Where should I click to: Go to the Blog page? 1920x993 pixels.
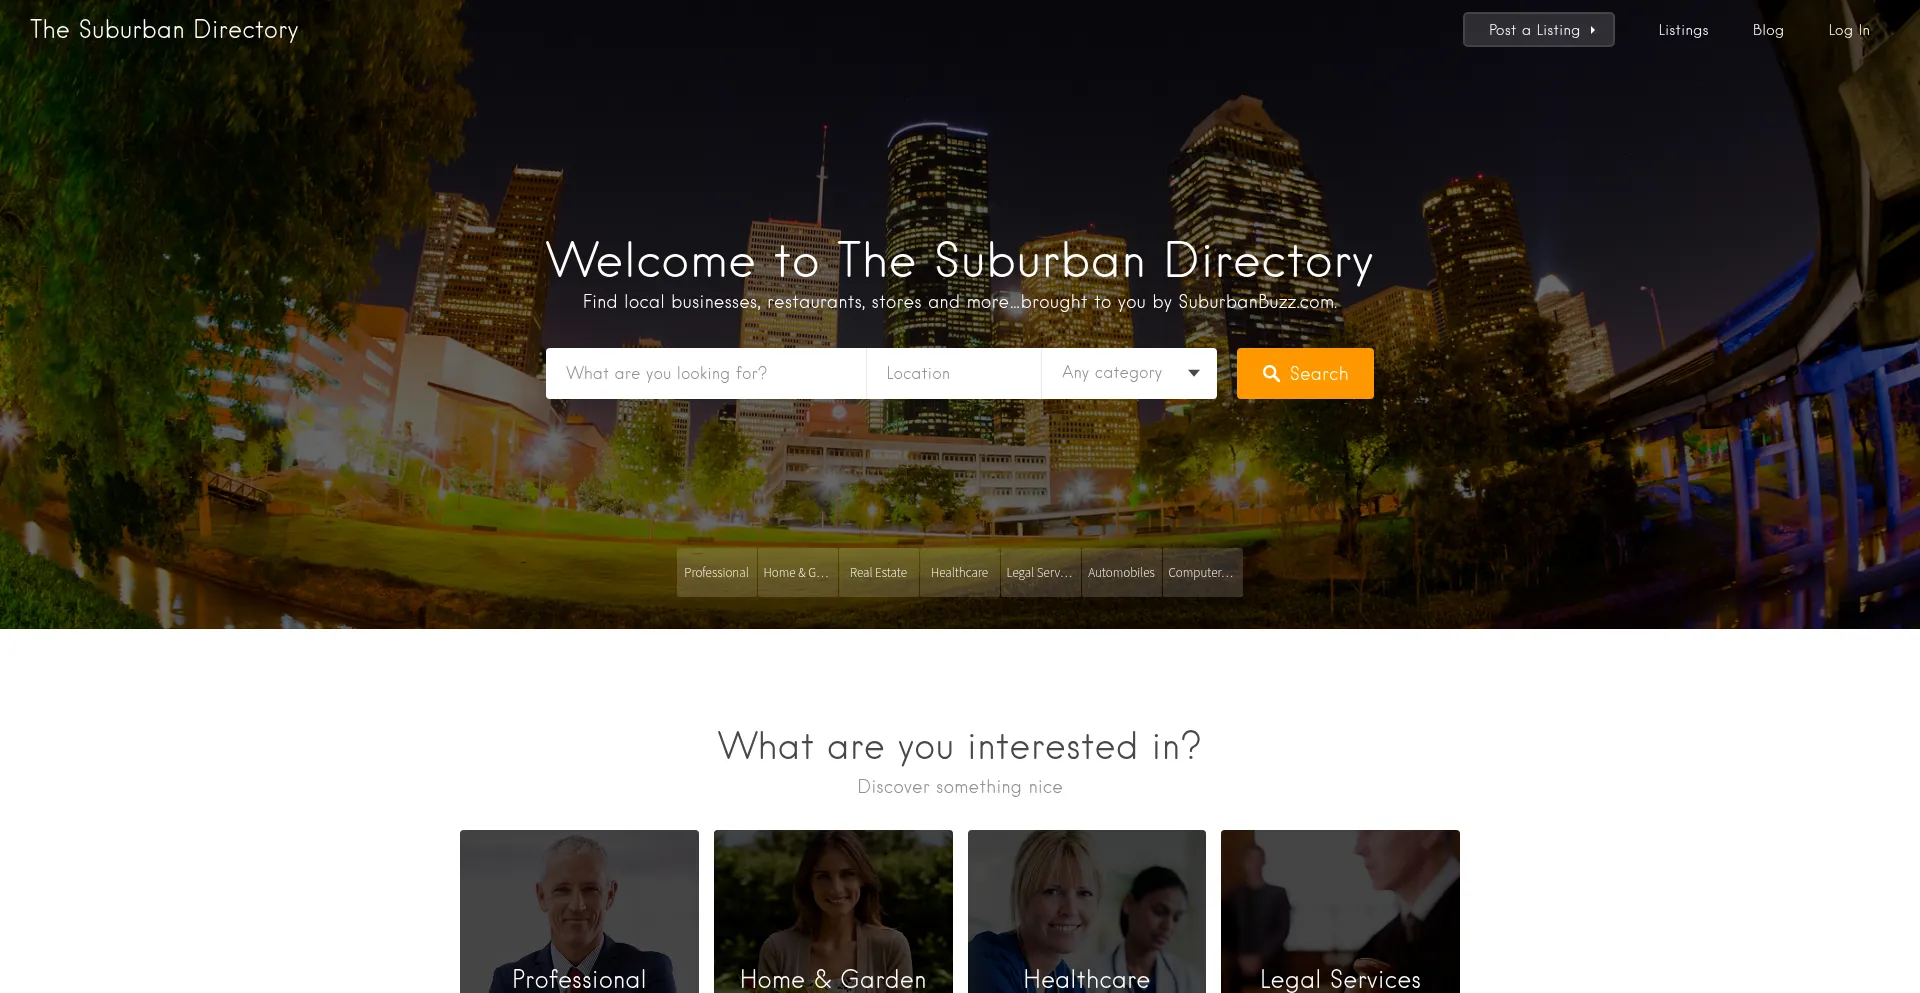tap(1768, 30)
